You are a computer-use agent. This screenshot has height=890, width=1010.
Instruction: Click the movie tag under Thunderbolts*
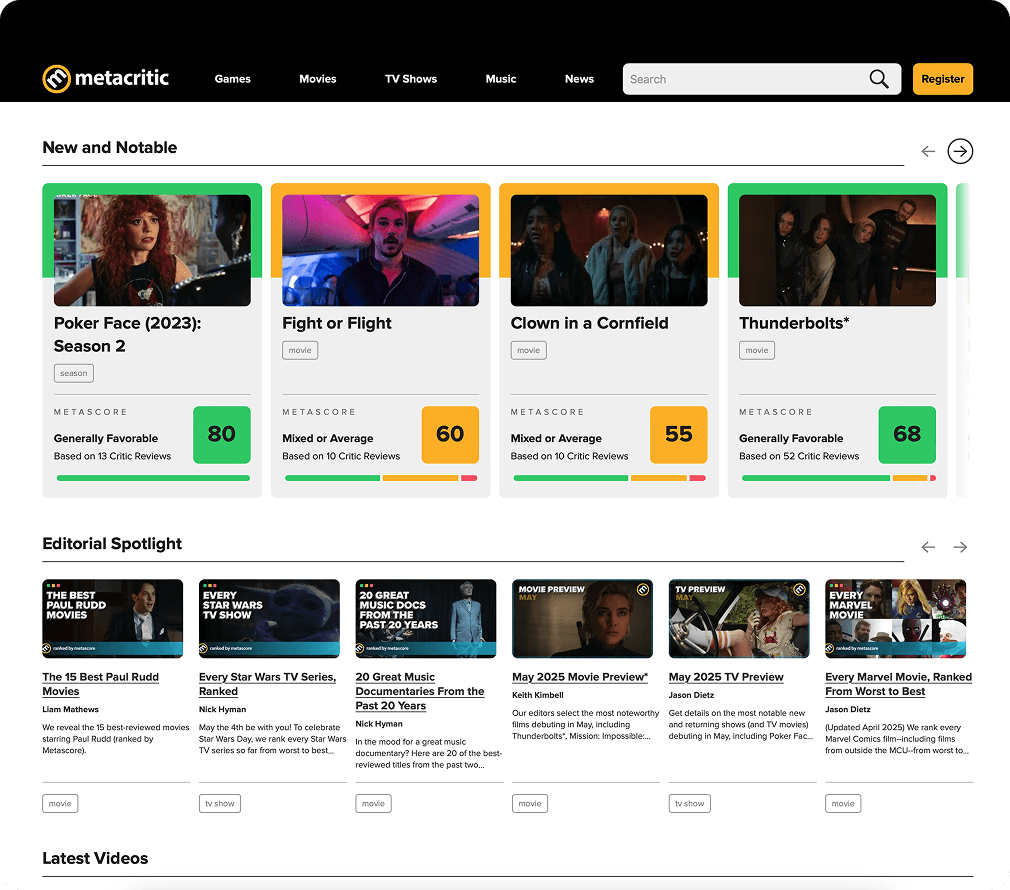757,350
